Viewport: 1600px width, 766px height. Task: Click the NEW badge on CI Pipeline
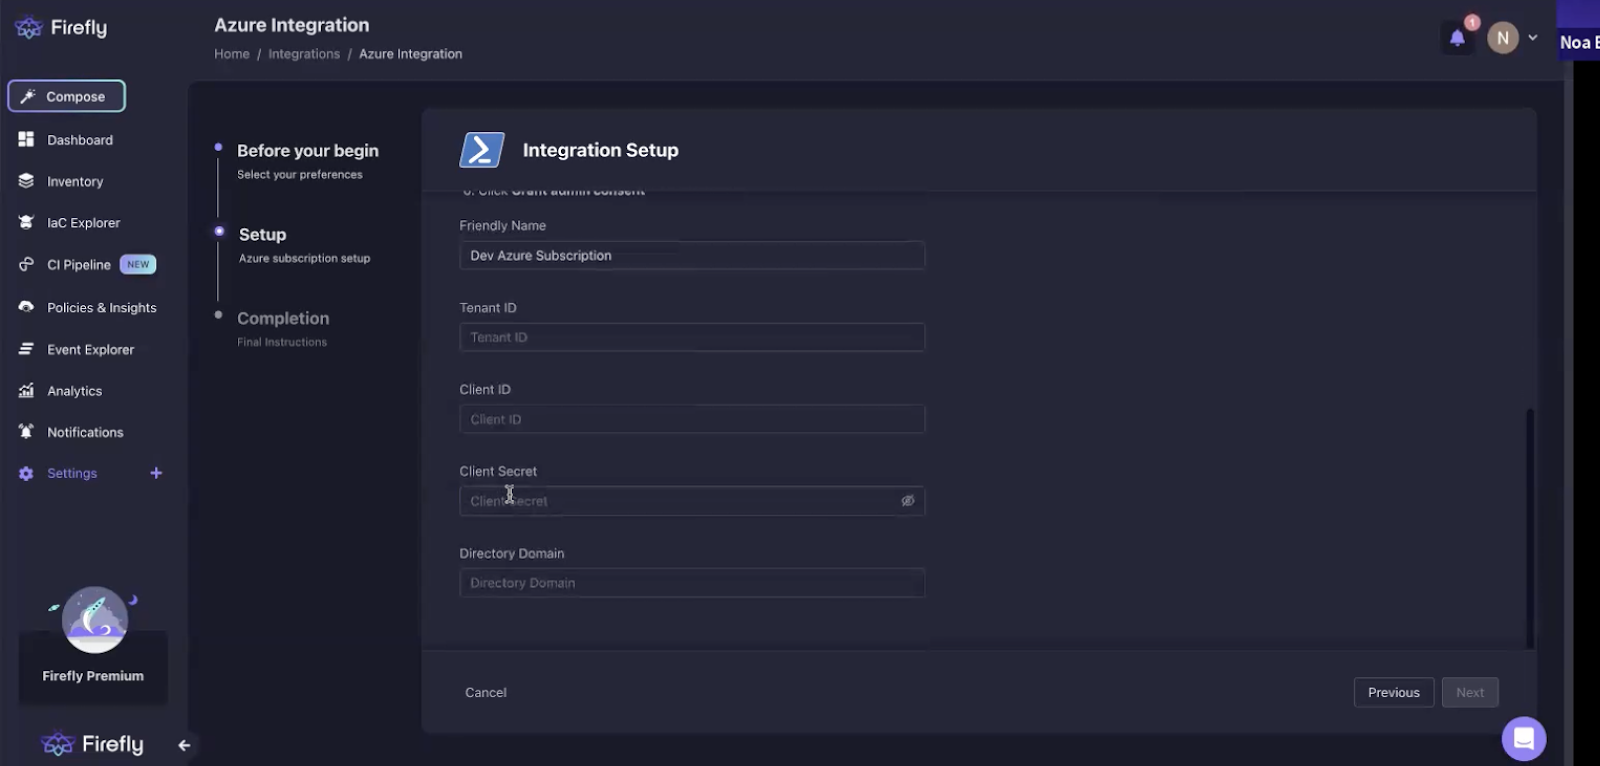pyautogui.click(x=138, y=264)
